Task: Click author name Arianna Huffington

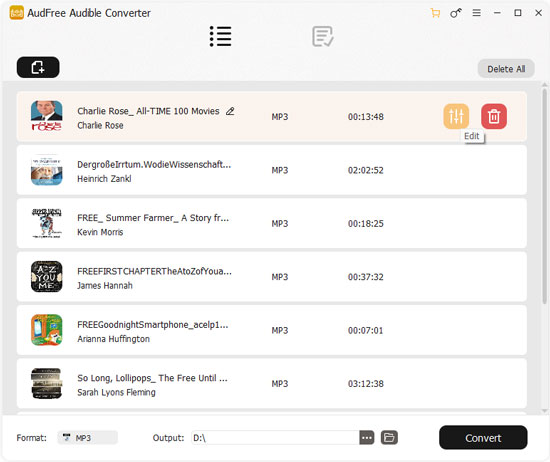Action: click(x=113, y=339)
